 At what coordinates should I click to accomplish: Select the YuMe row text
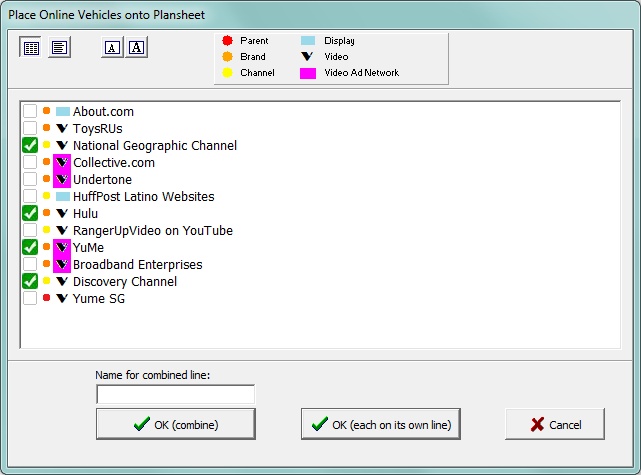click(x=88, y=247)
